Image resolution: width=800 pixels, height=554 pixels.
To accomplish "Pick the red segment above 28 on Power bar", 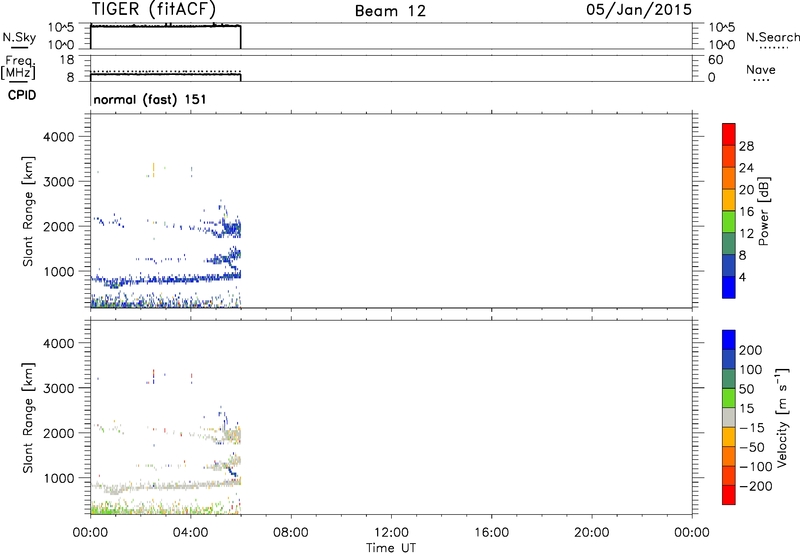I will tap(729, 134).
